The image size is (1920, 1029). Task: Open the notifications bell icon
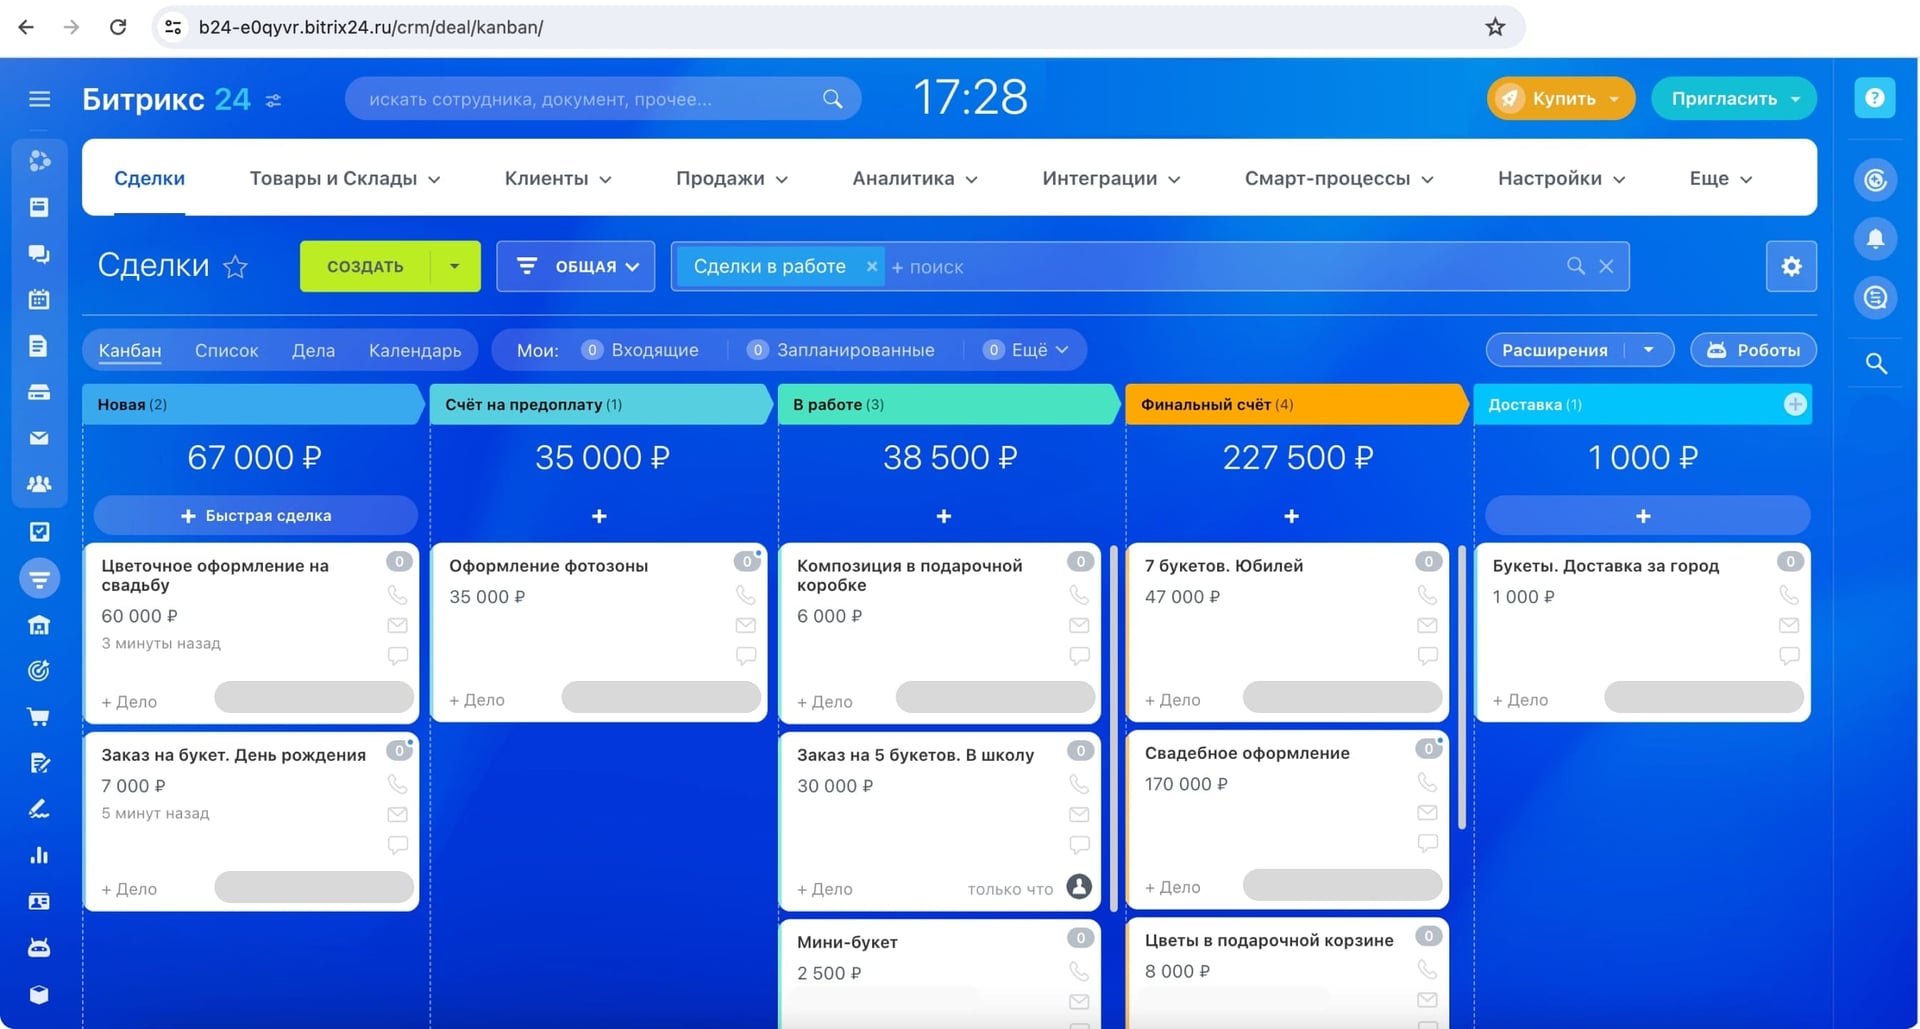(x=1875, y=238)
